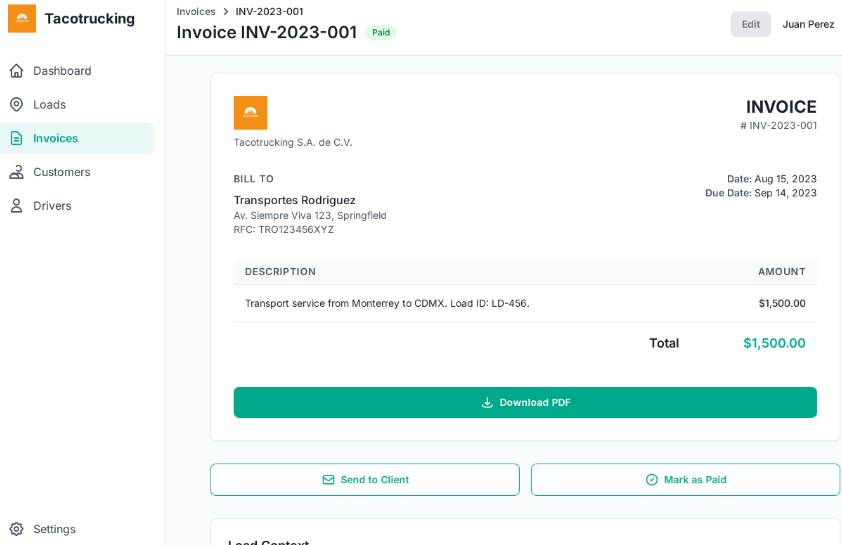Navigate to the Drivers page

tap(52, 206)
